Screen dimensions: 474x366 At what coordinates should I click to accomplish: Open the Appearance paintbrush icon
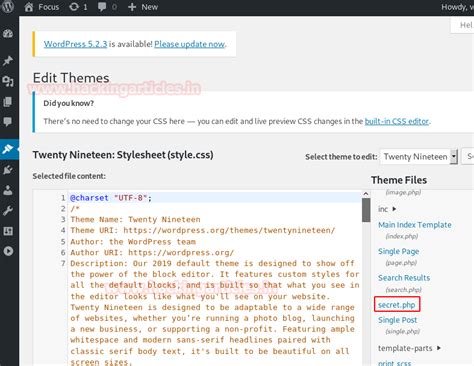[8, 149]
